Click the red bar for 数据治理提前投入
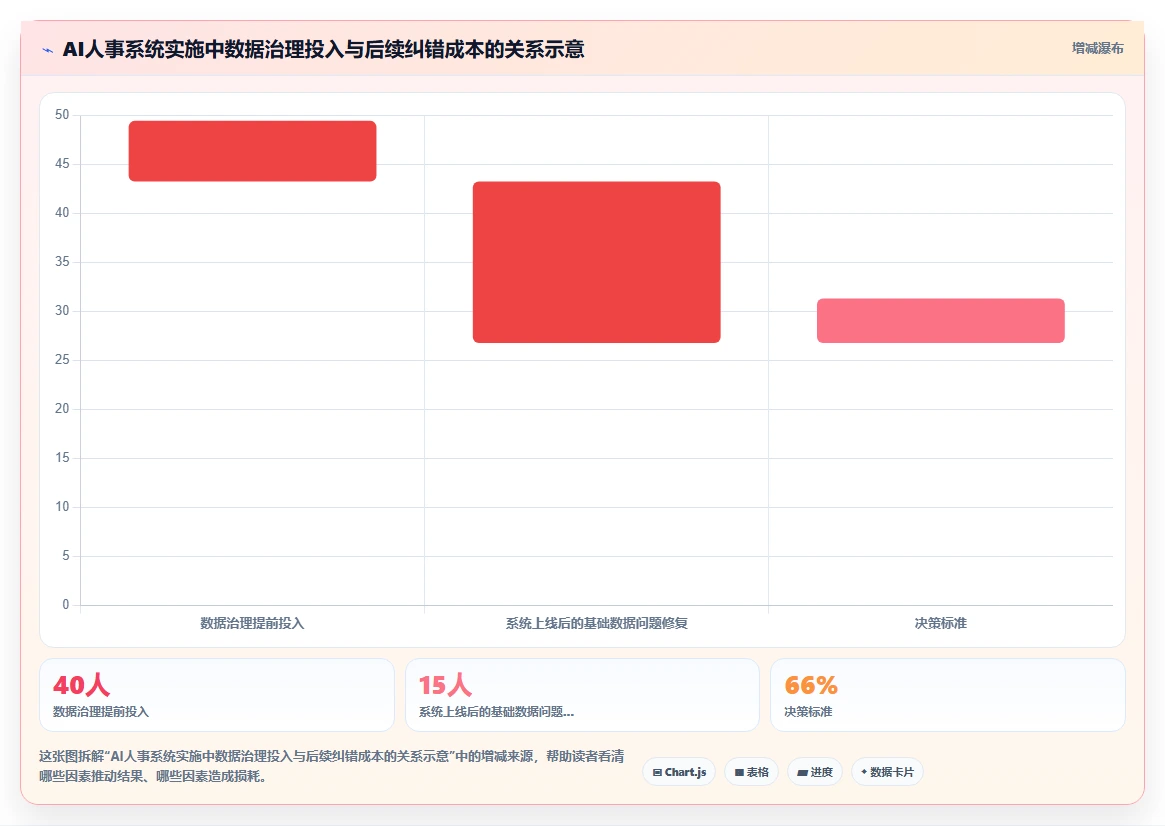The width and height of the screenshot is (1165, 826). 253,151
